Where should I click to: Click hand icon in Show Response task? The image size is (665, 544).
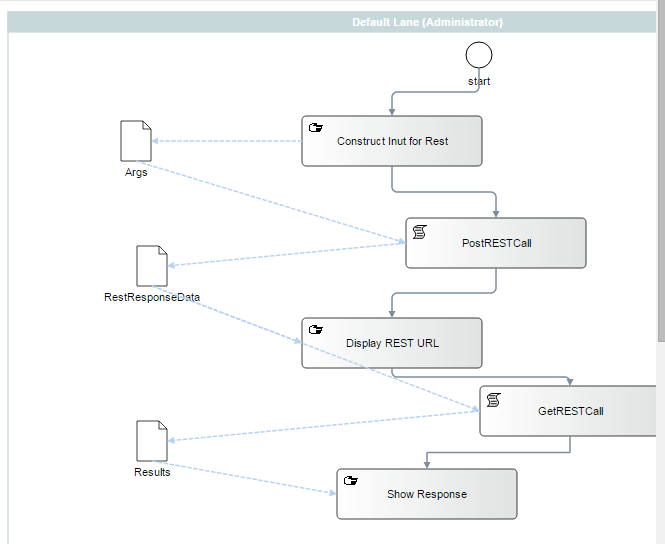[351, 480]
